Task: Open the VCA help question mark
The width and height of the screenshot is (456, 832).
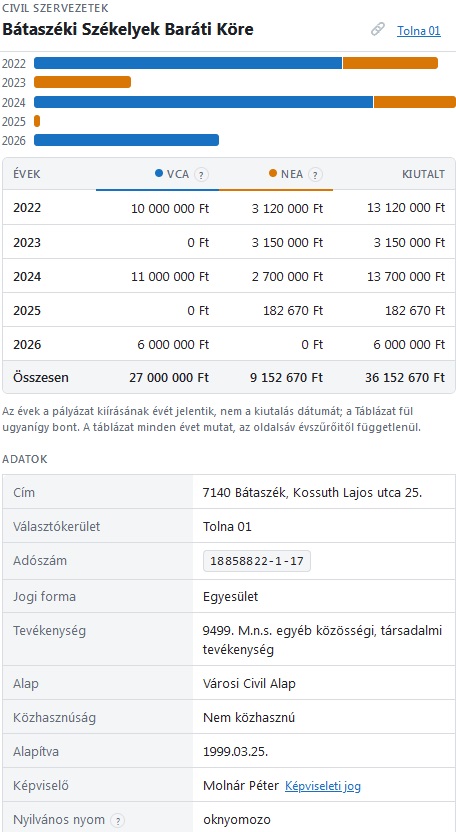Action: tap(201, 174)
